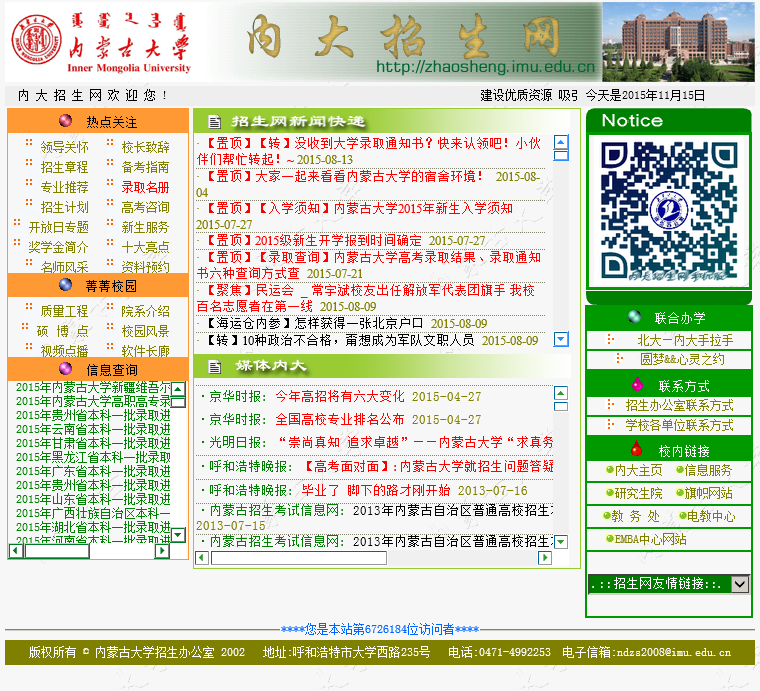Open the 2015年云南省本科一批录取进 entry

pos(93,429)
